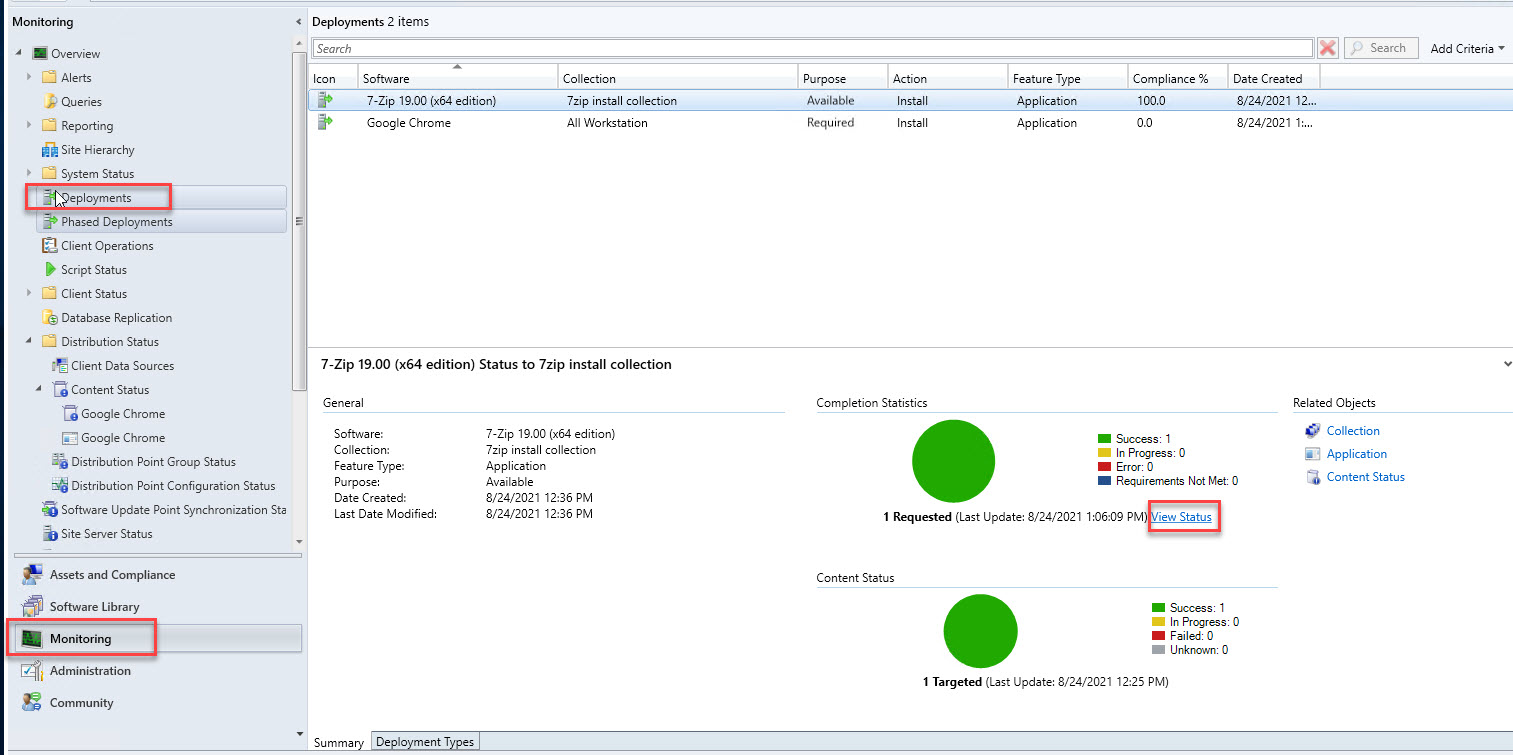Click the Content Status related object icon
Viewport: 1513px width, 755px height.
click(x=1313, y=477)
